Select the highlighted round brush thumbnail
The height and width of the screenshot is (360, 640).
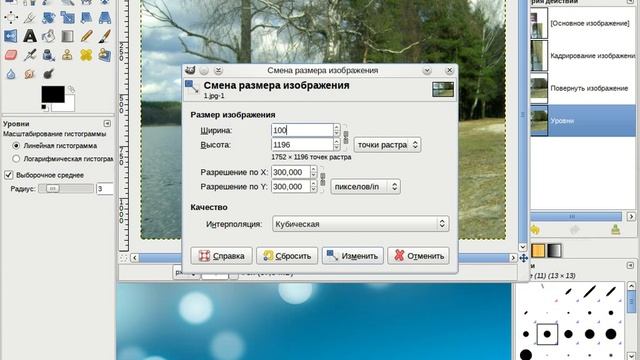[x=547, y=334]
